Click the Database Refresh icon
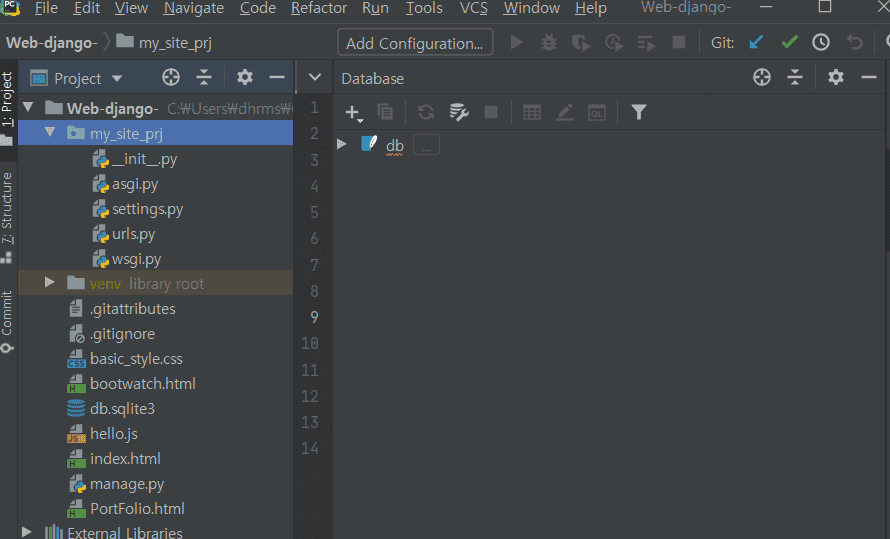The width and height of the screenshot is (890, 539). [426, 112]
